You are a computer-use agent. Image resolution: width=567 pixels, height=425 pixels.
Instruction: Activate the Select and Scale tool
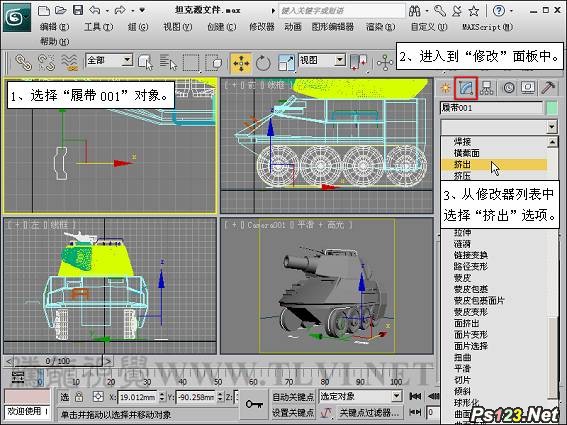coord(286,62)
